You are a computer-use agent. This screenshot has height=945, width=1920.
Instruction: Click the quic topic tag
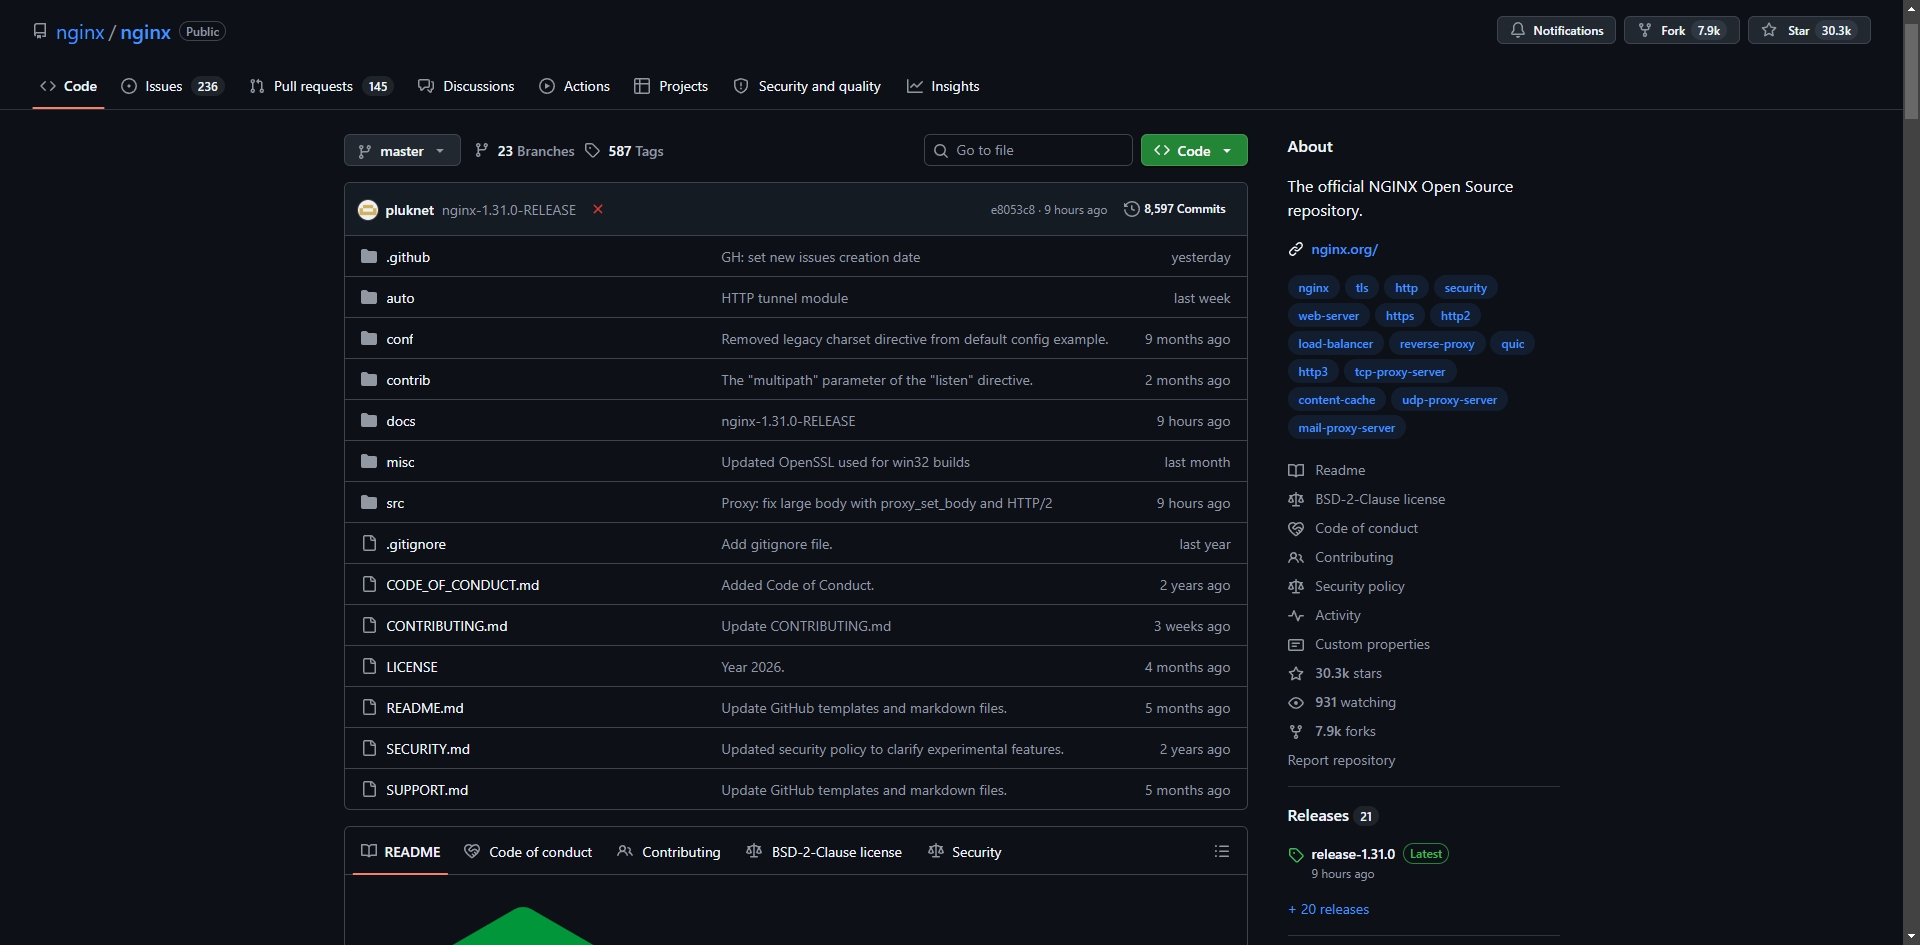pos(1513,344)
